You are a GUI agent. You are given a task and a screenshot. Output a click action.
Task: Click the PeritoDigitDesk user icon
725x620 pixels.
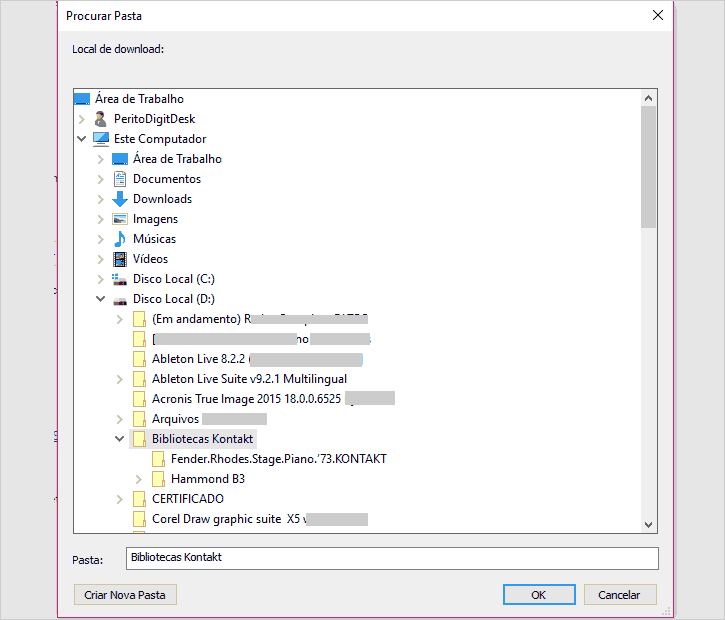[101, 119]
